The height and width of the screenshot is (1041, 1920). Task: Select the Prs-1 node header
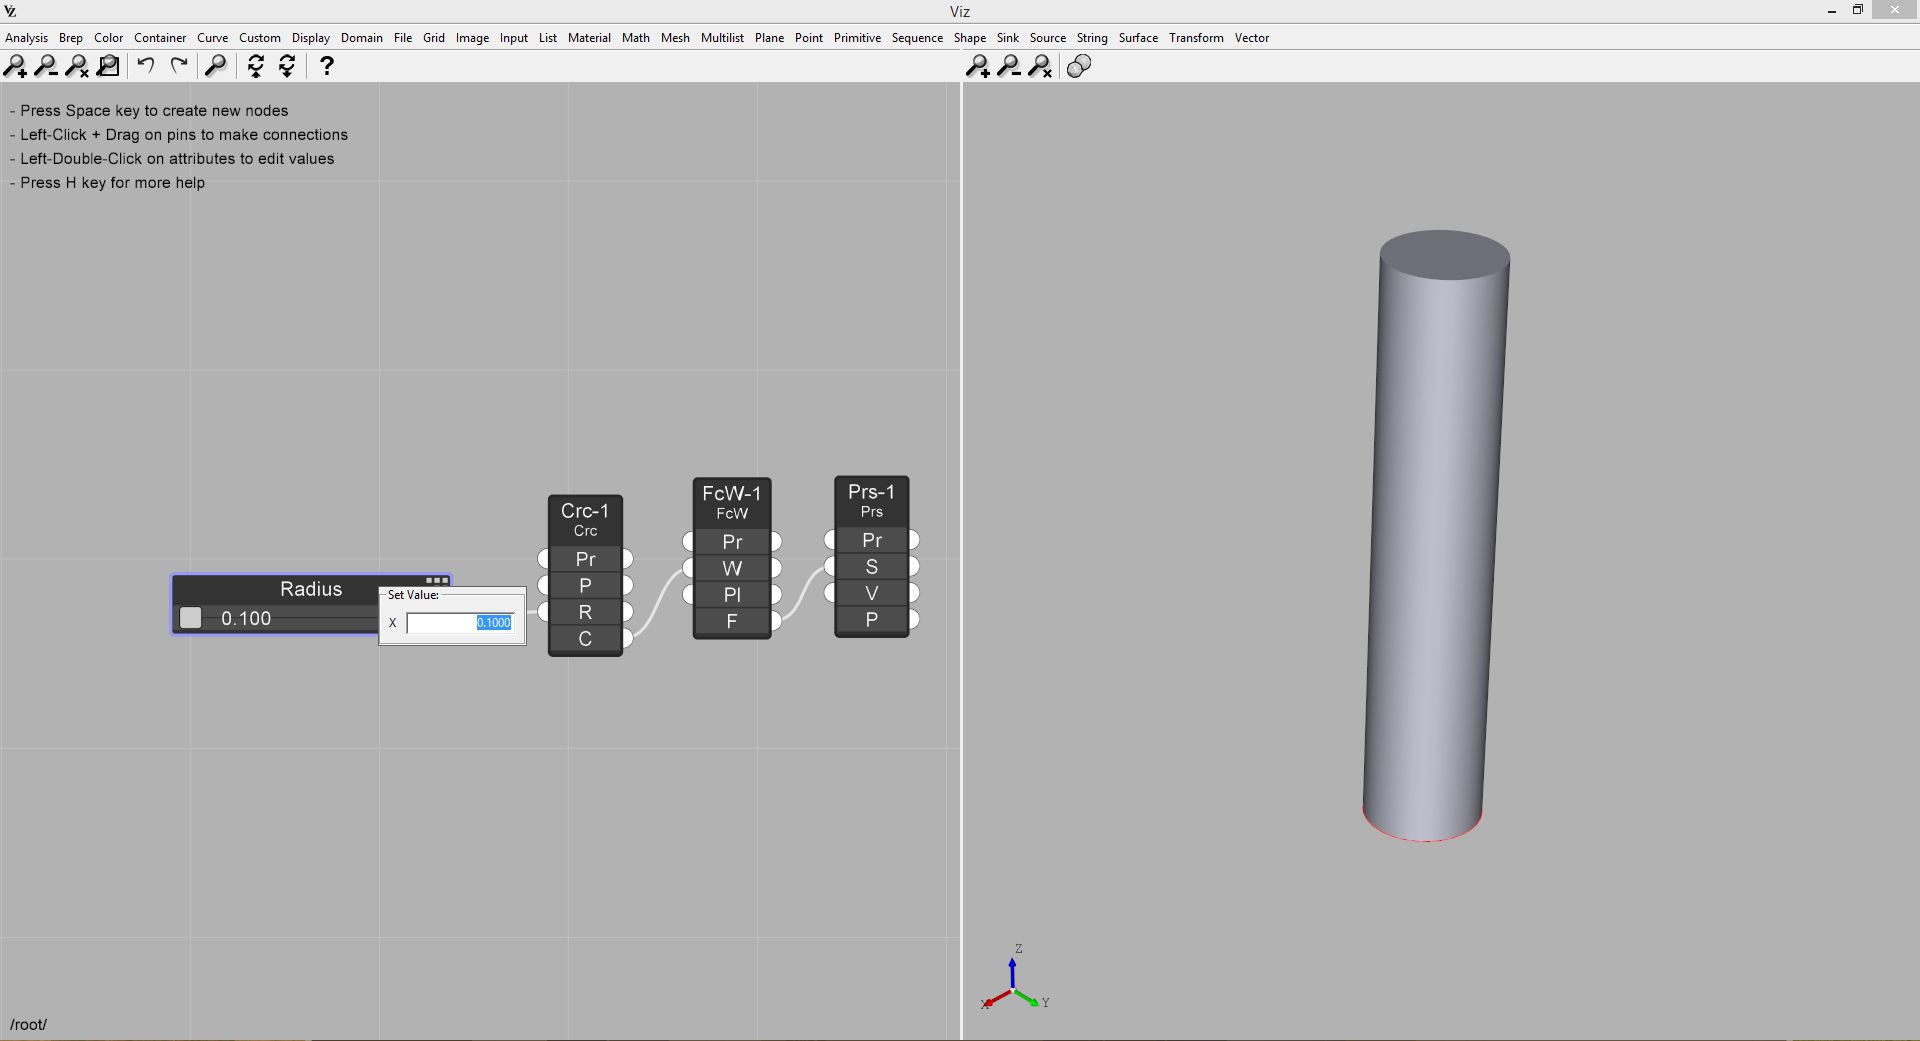[x=871, y=500]
